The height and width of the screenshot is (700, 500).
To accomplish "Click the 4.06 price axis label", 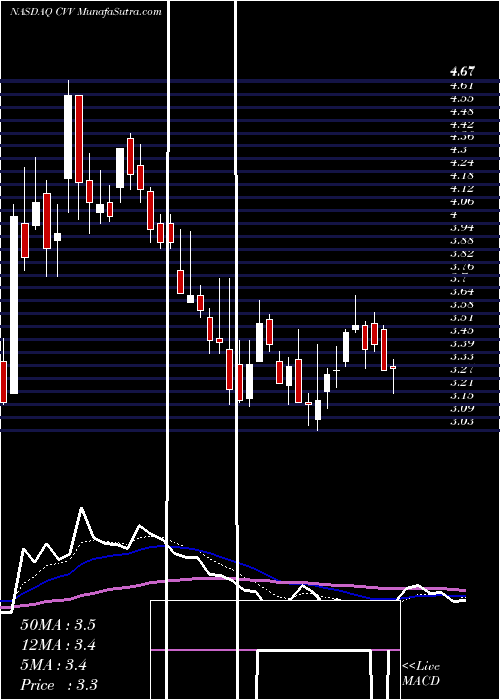I will [x=462, y=202].
